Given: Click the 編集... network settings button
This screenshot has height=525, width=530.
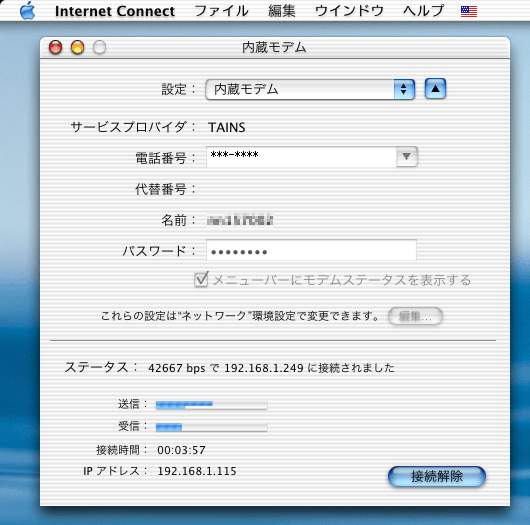Looking at the screenshot, I should click(415, 316).
